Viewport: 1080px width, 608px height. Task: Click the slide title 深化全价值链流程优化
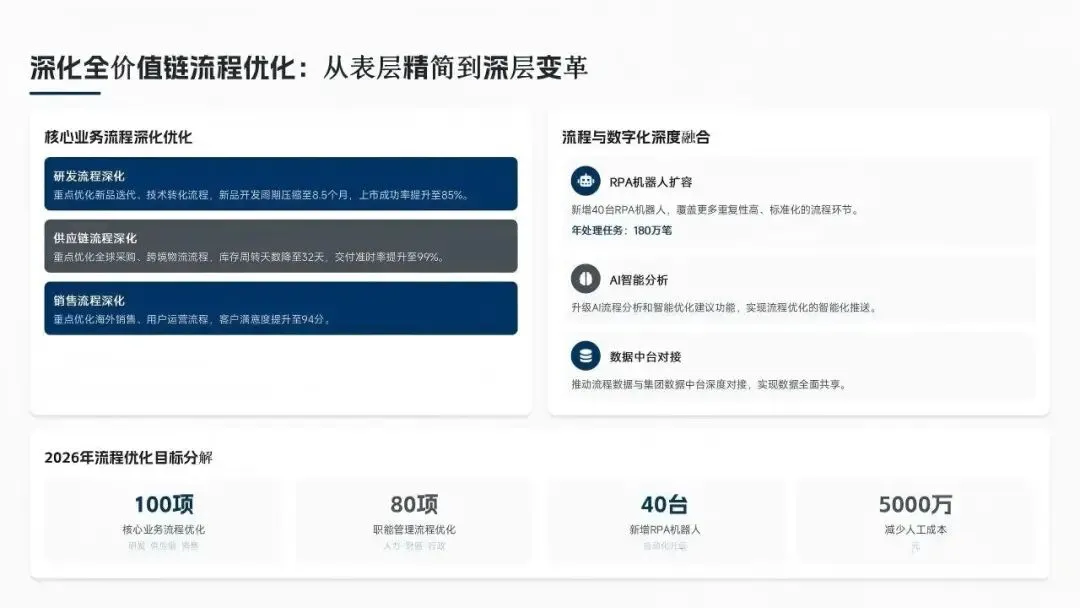(163, 68)
